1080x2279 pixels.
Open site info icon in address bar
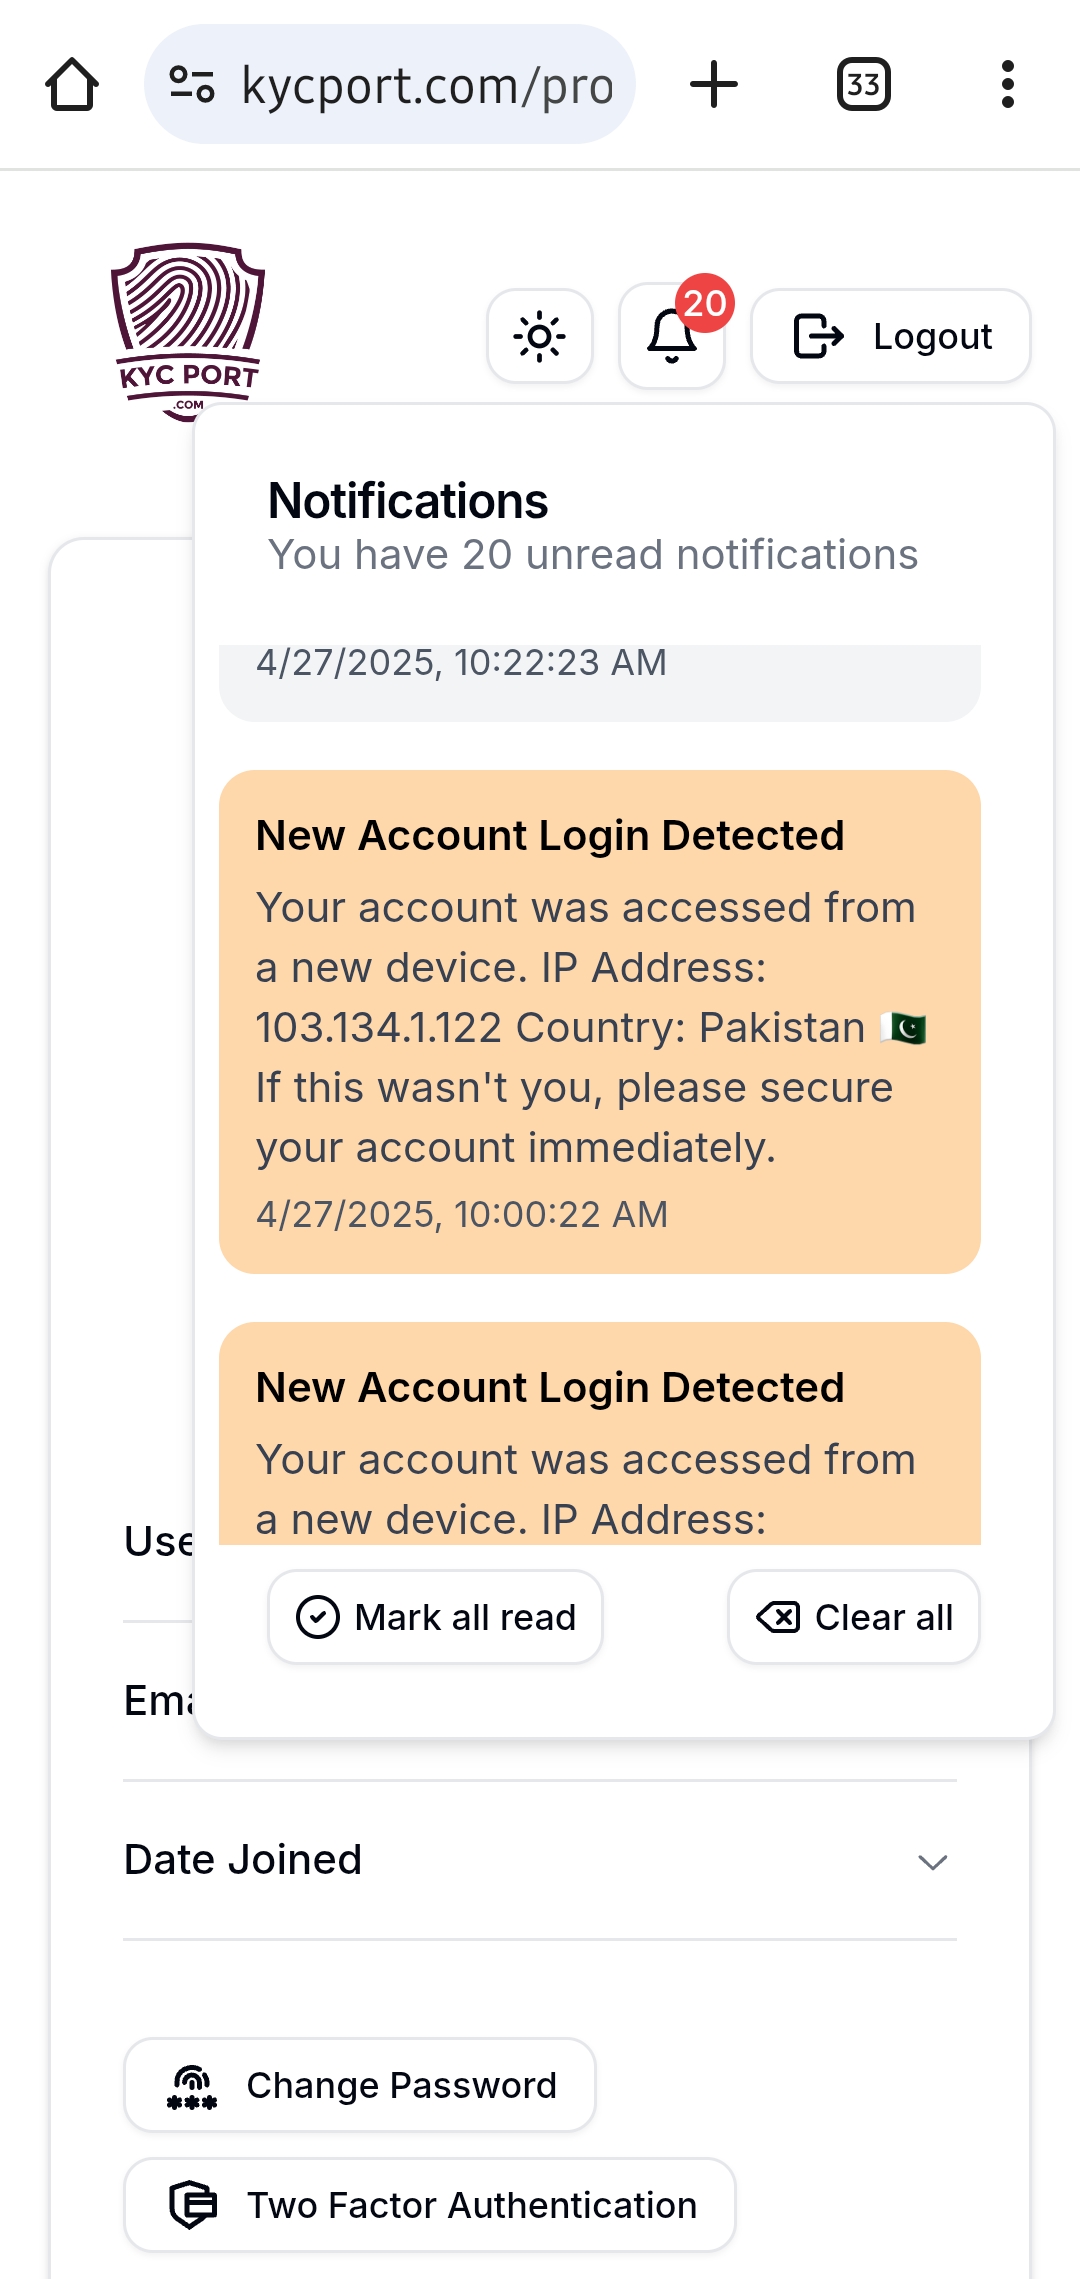click(x=192, y=85)
